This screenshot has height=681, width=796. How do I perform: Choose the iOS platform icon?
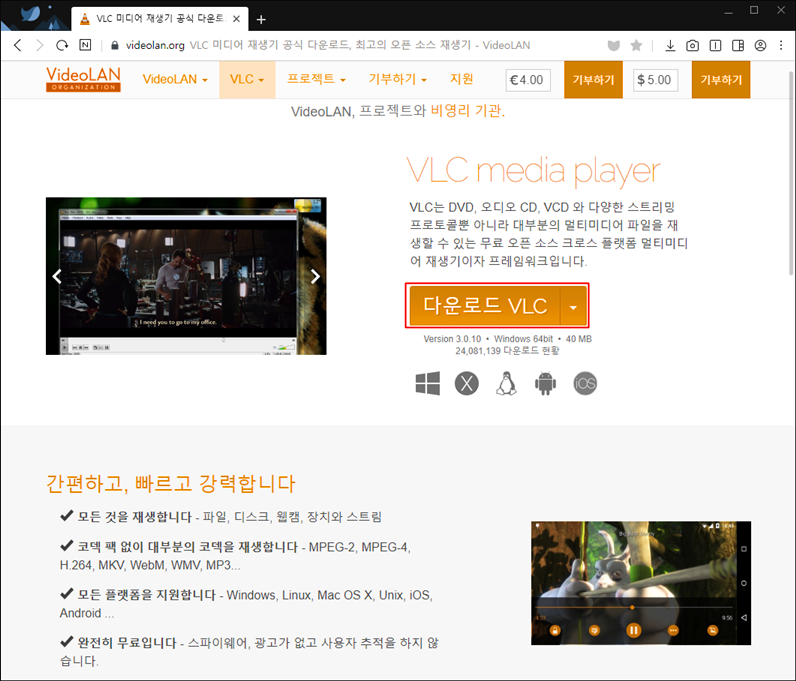point(585,383)
